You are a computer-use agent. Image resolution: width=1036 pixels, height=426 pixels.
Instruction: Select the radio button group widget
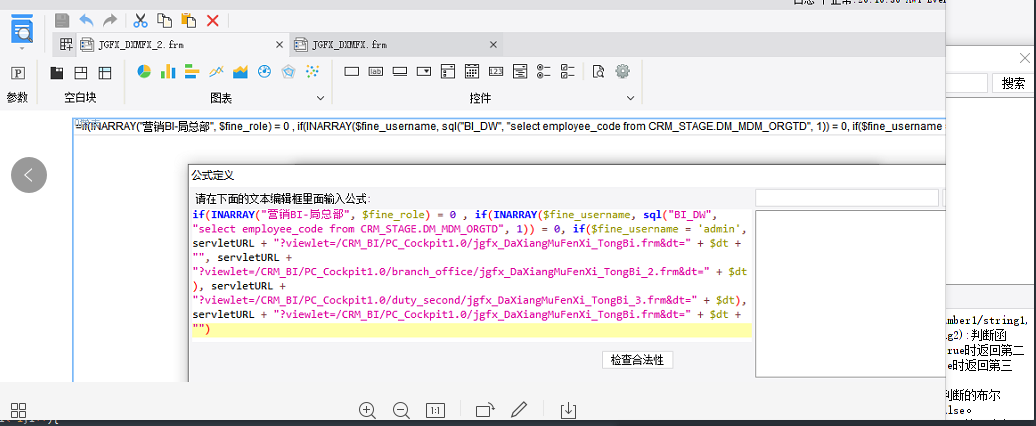pos(544,71)
